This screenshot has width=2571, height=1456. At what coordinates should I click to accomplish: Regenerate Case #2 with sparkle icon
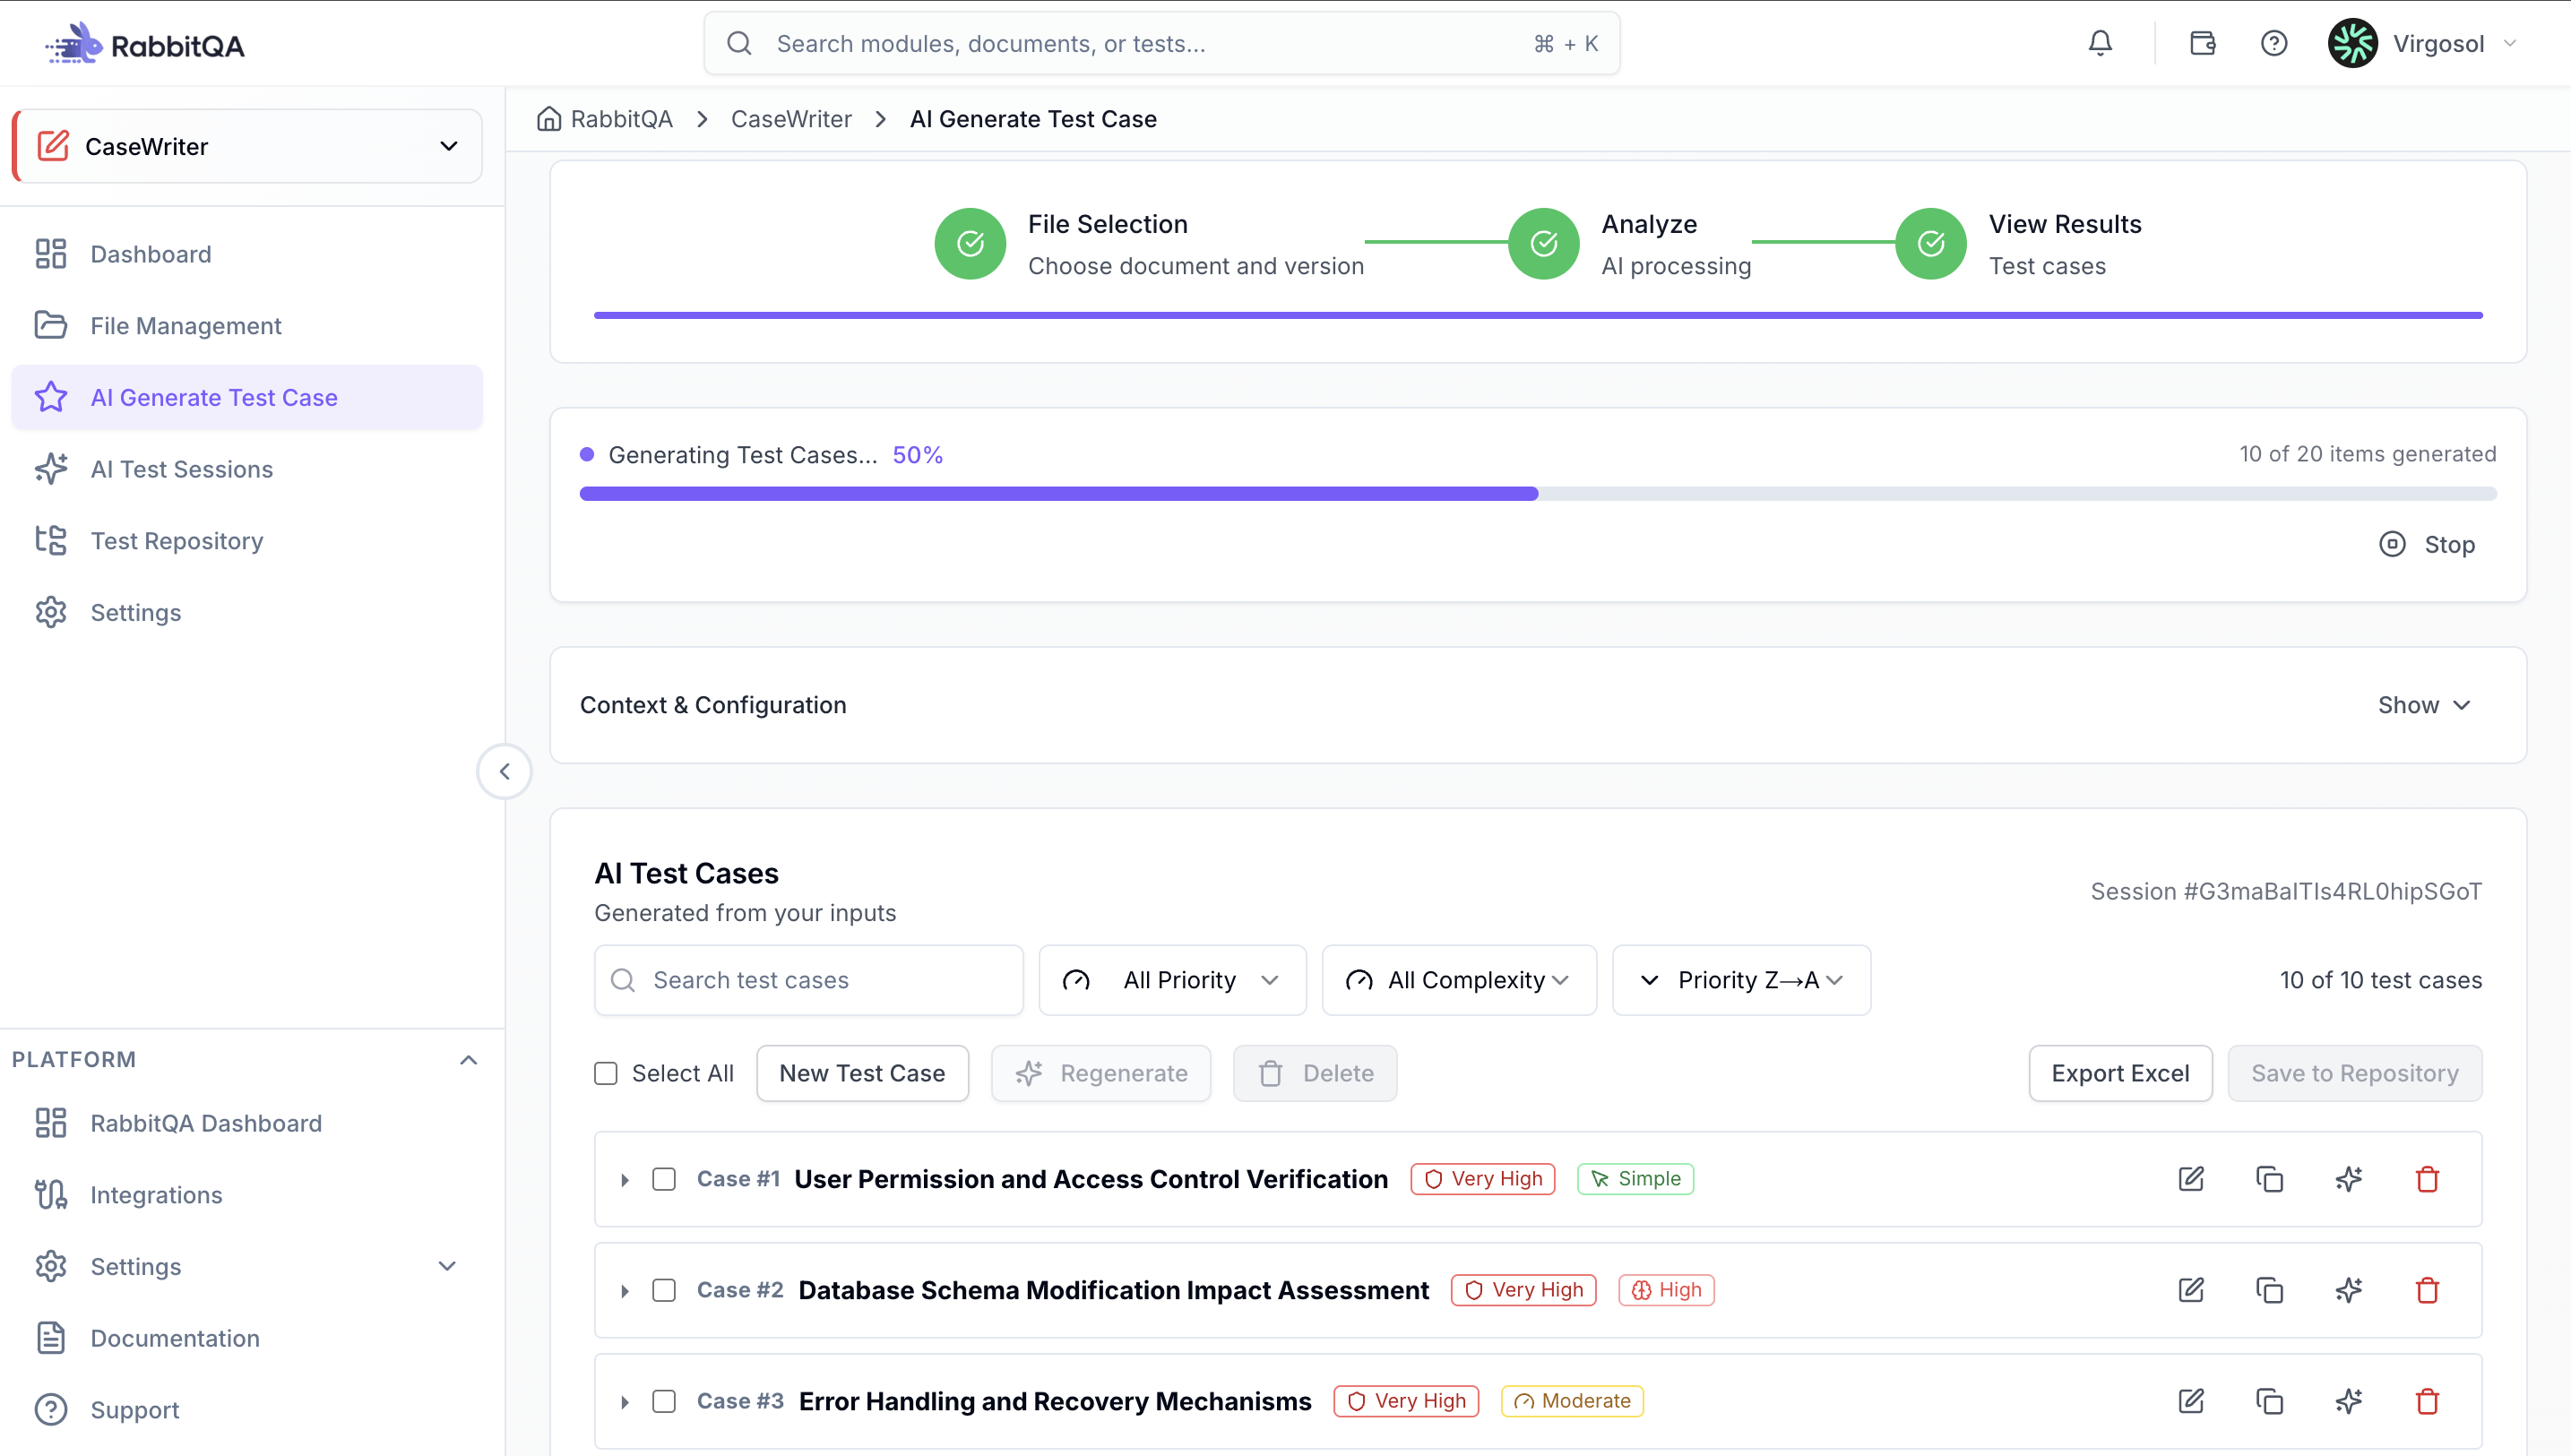(2348, 1290)
